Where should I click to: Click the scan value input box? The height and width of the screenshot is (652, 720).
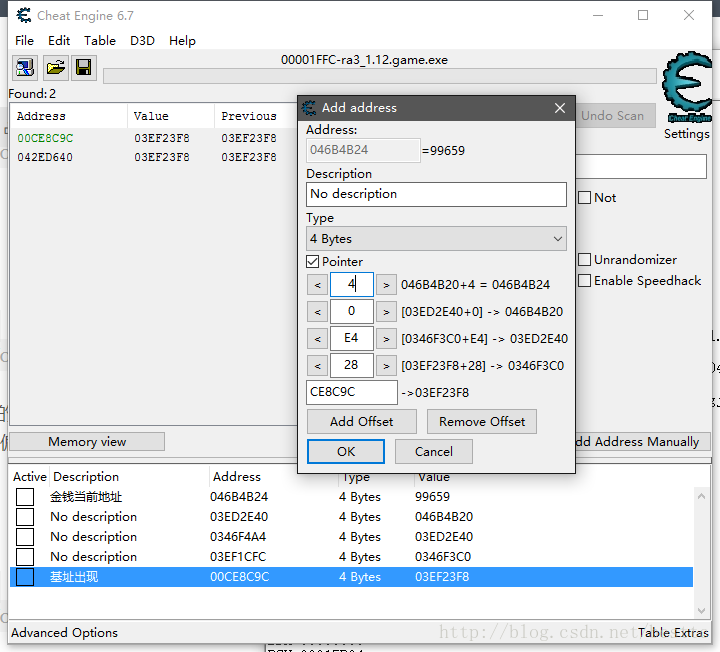[x=641, y=166]
